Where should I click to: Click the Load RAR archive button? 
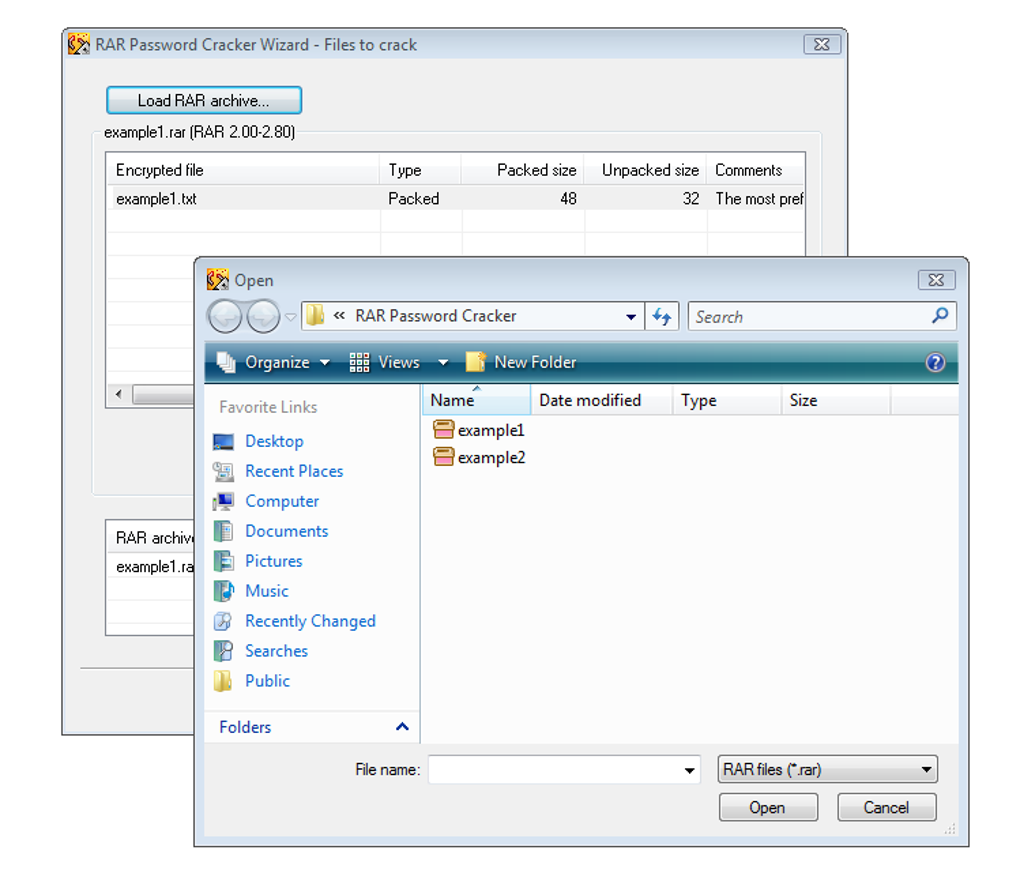(x=204, y=100)
